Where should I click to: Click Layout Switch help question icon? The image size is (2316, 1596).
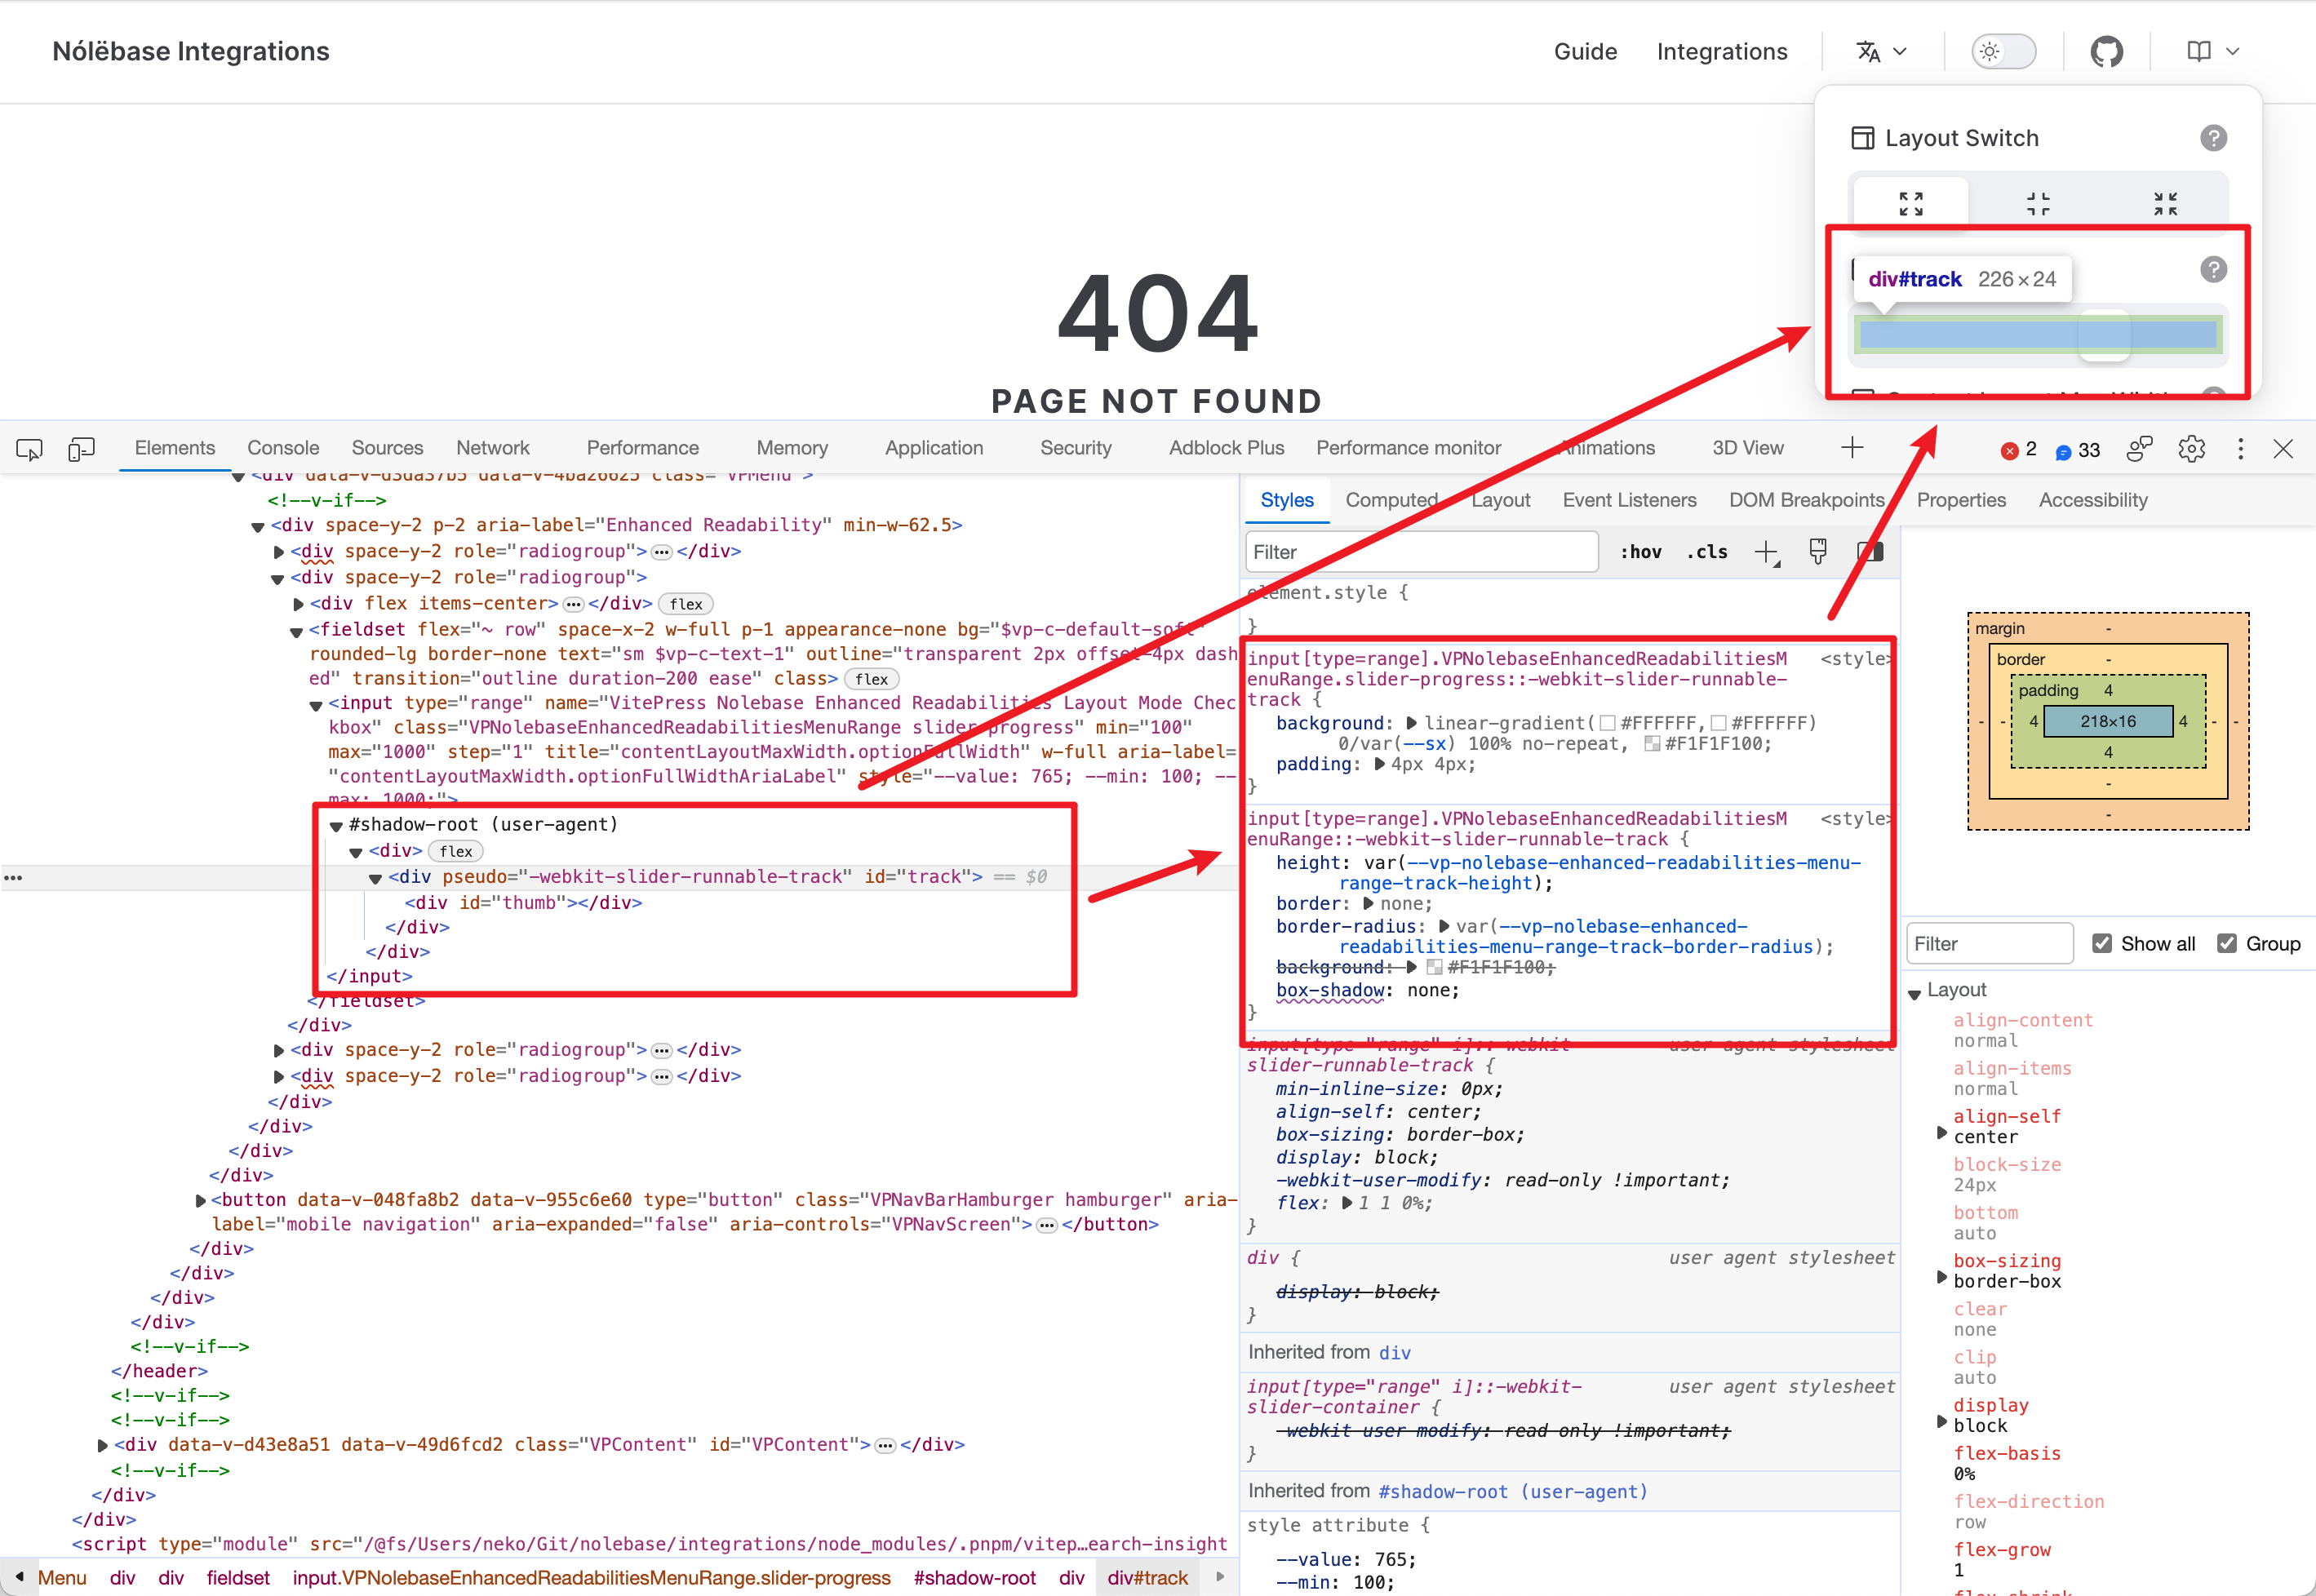(2213, 138)
